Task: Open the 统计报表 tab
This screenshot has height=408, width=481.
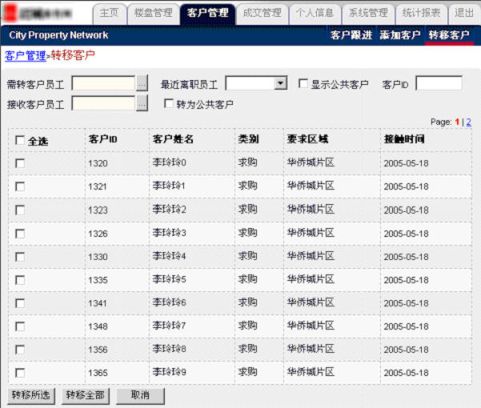Action: (x=421, y=14)
